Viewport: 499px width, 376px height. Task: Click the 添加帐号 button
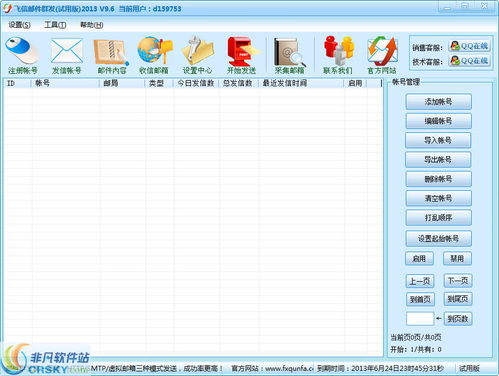(438, 102)
